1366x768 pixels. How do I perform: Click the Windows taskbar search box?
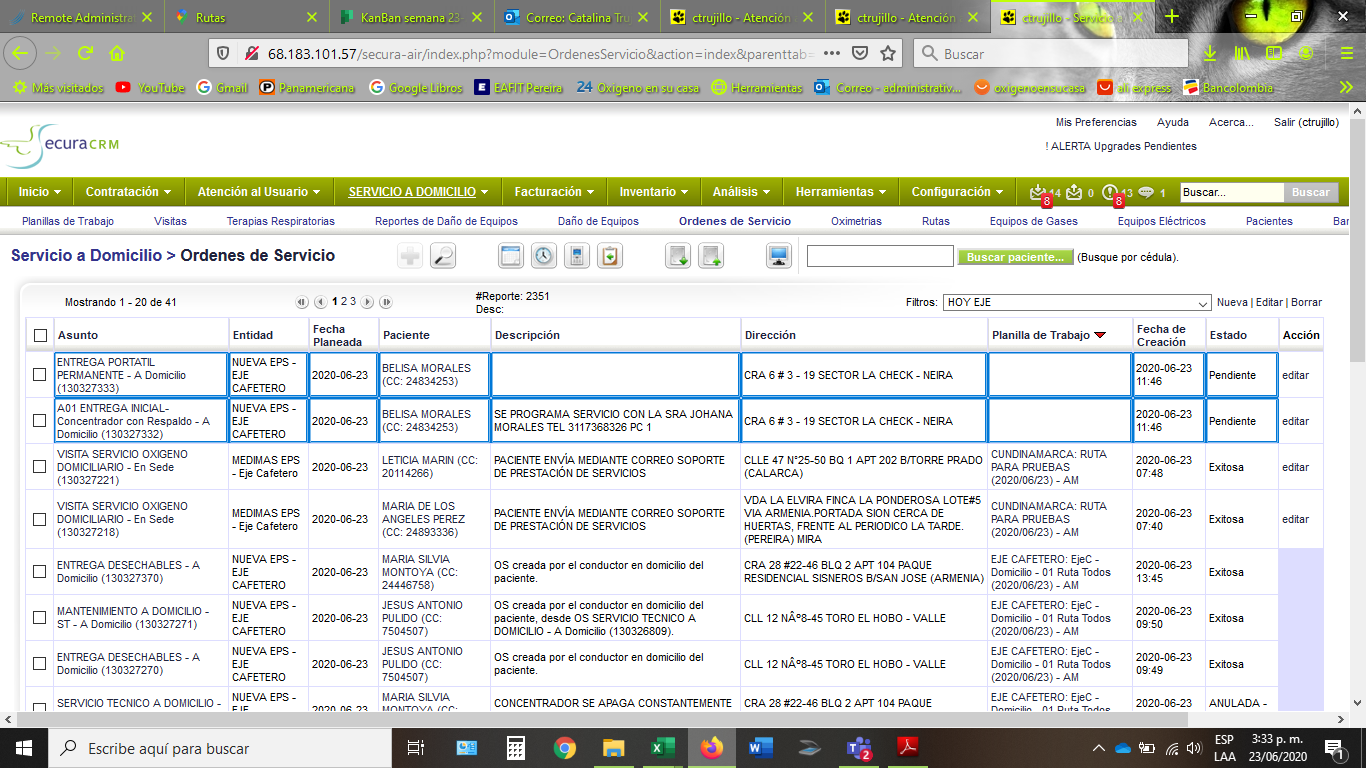[220, 747]
